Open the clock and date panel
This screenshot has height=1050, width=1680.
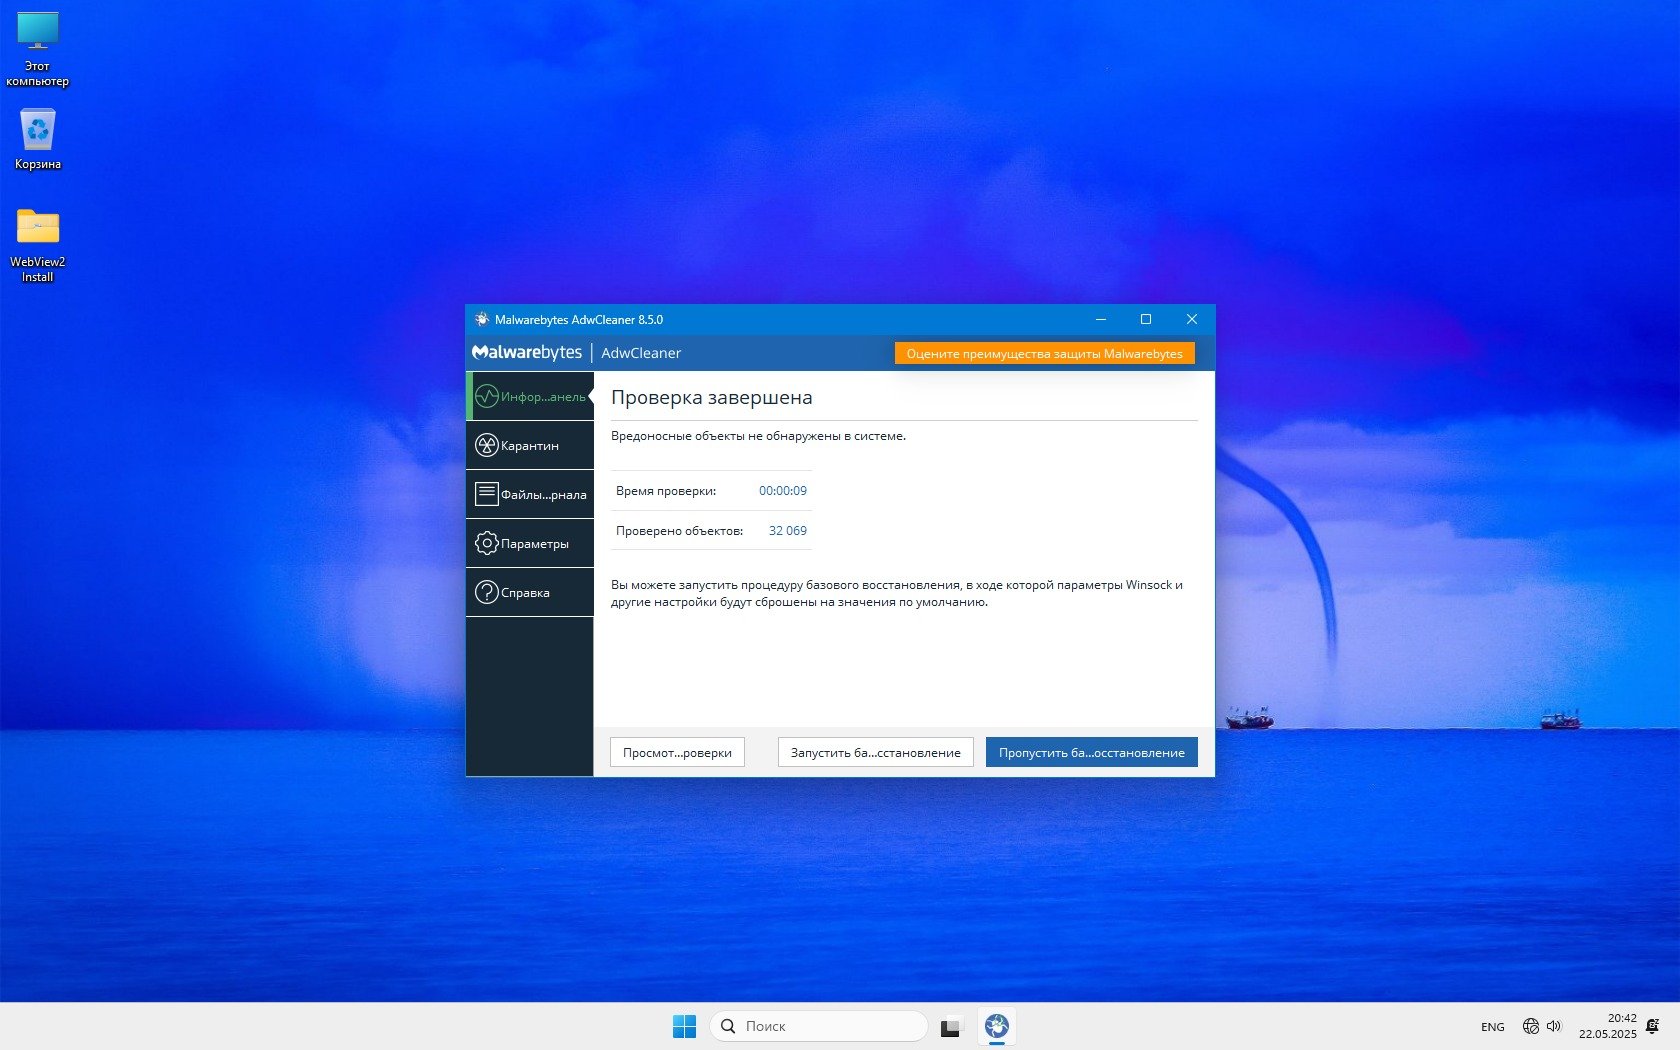coord(1608,1026)
